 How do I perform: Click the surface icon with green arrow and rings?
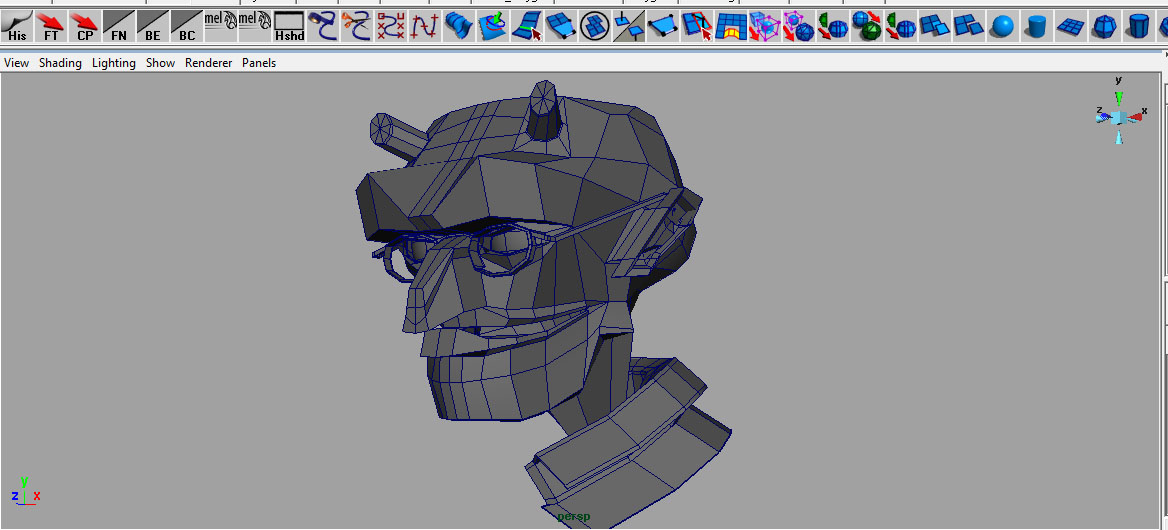click(492, 26)
